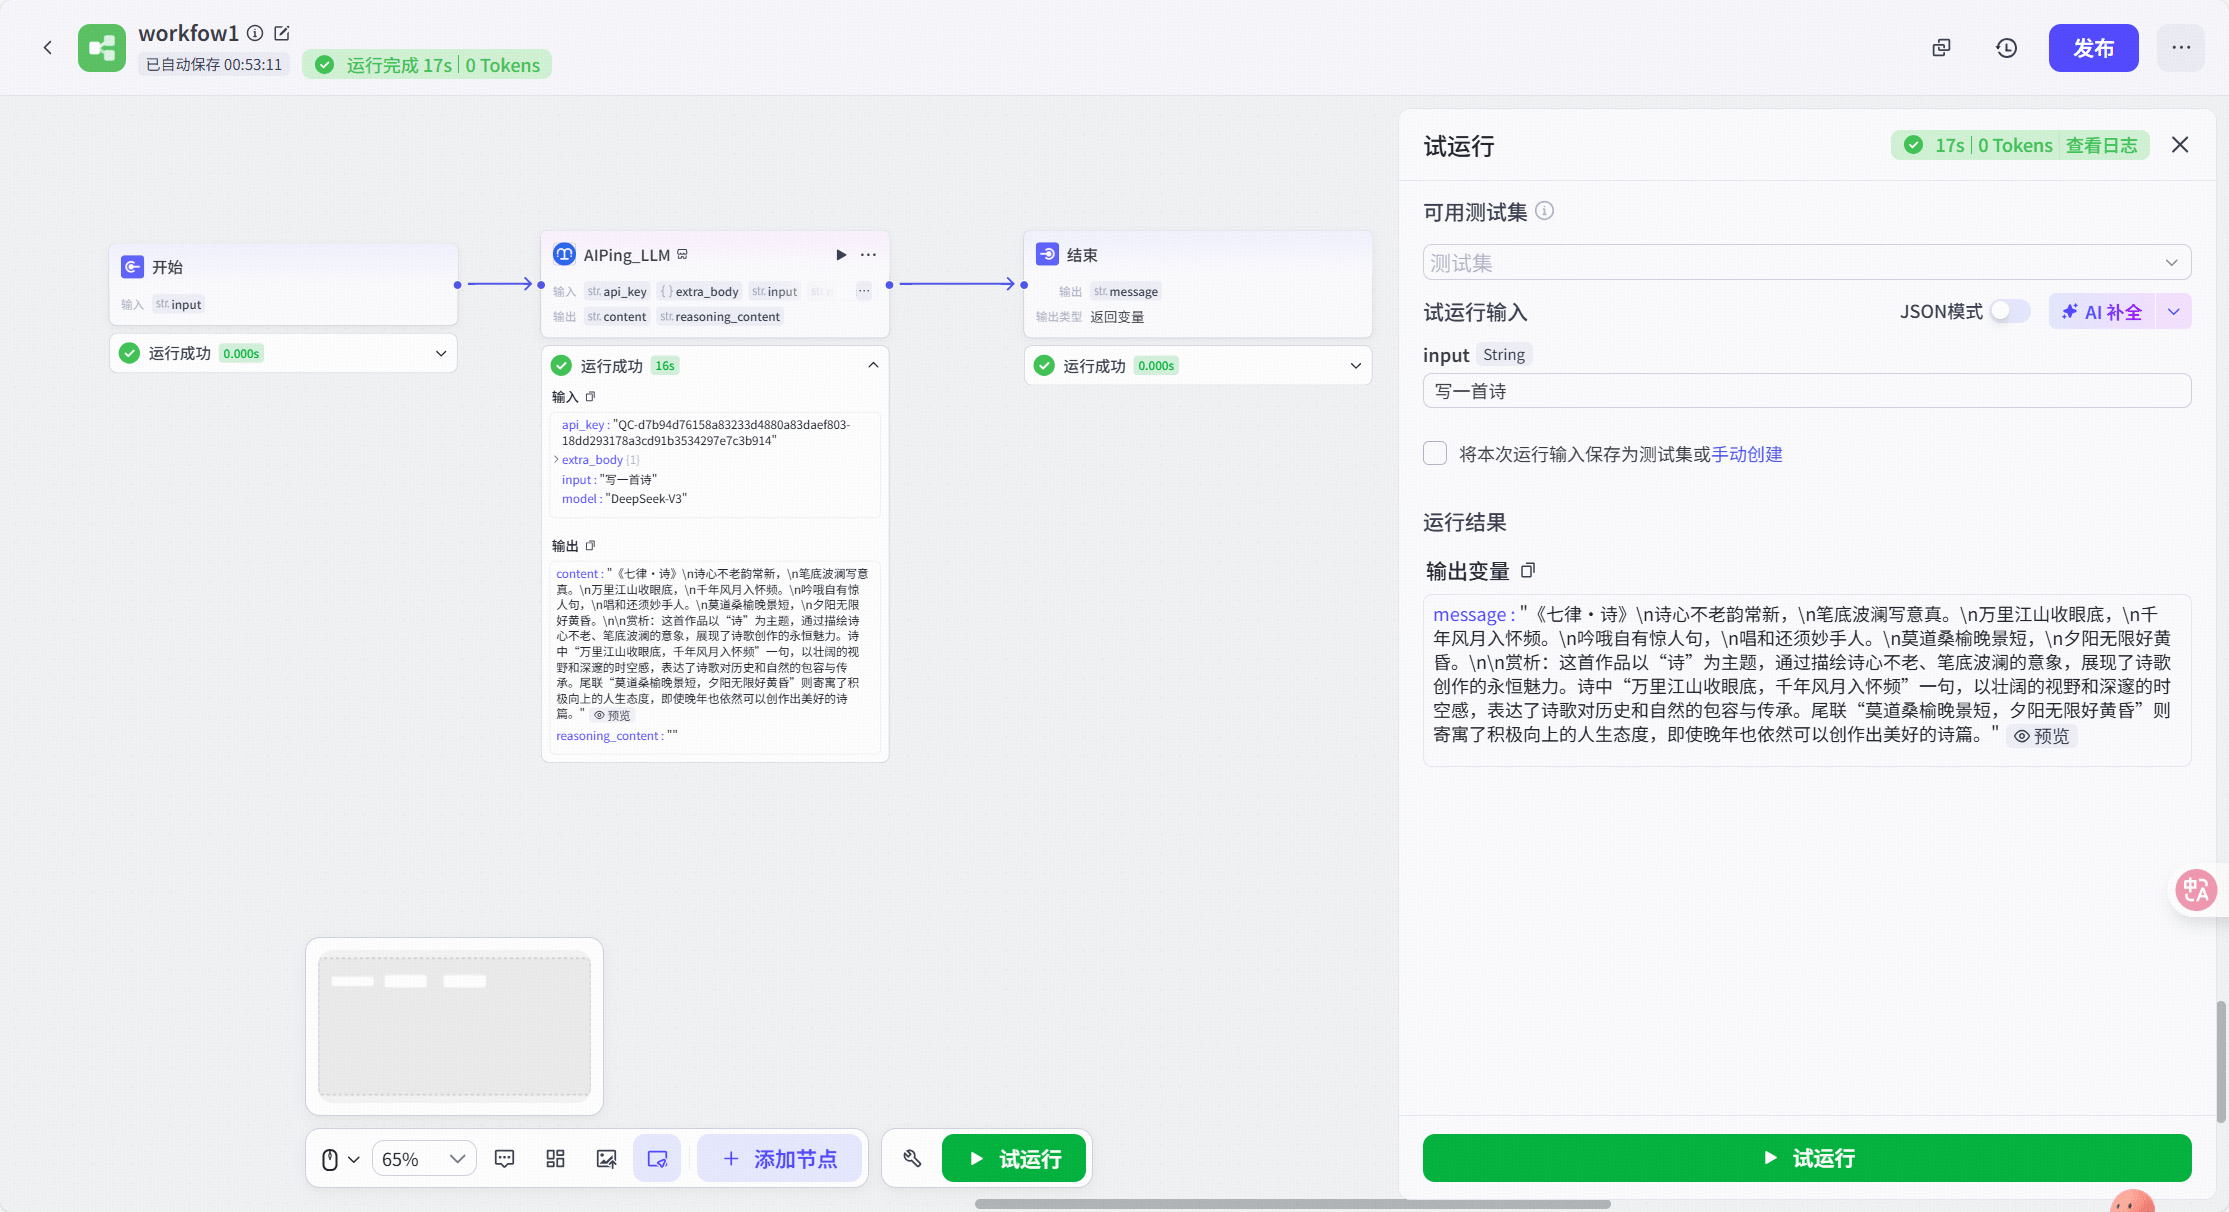Screen dimensions: 2229x1212
Task: Open the AIPing_LLM node options menu
Action: pyautogui.click(x=867, y=254)
